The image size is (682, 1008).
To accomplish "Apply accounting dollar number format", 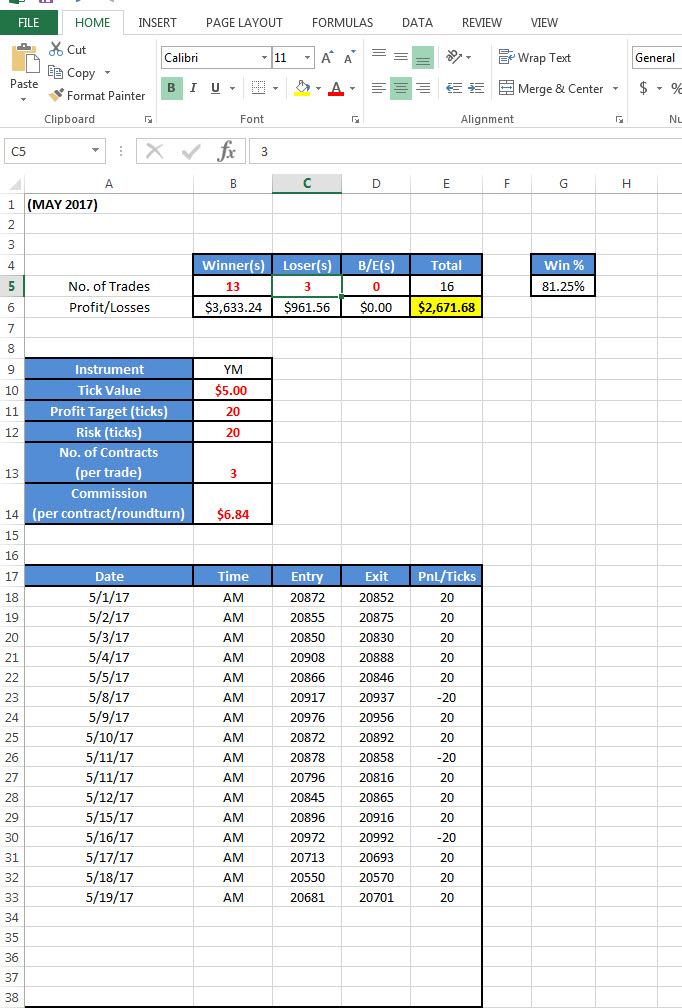I will 643,88.
